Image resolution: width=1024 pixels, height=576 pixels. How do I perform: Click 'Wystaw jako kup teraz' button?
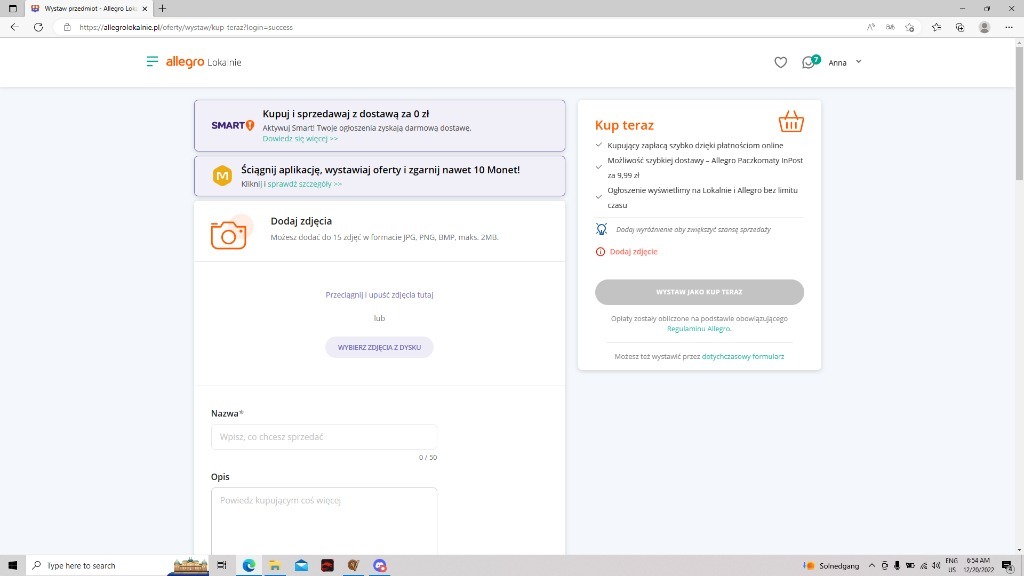pos(699,292)
